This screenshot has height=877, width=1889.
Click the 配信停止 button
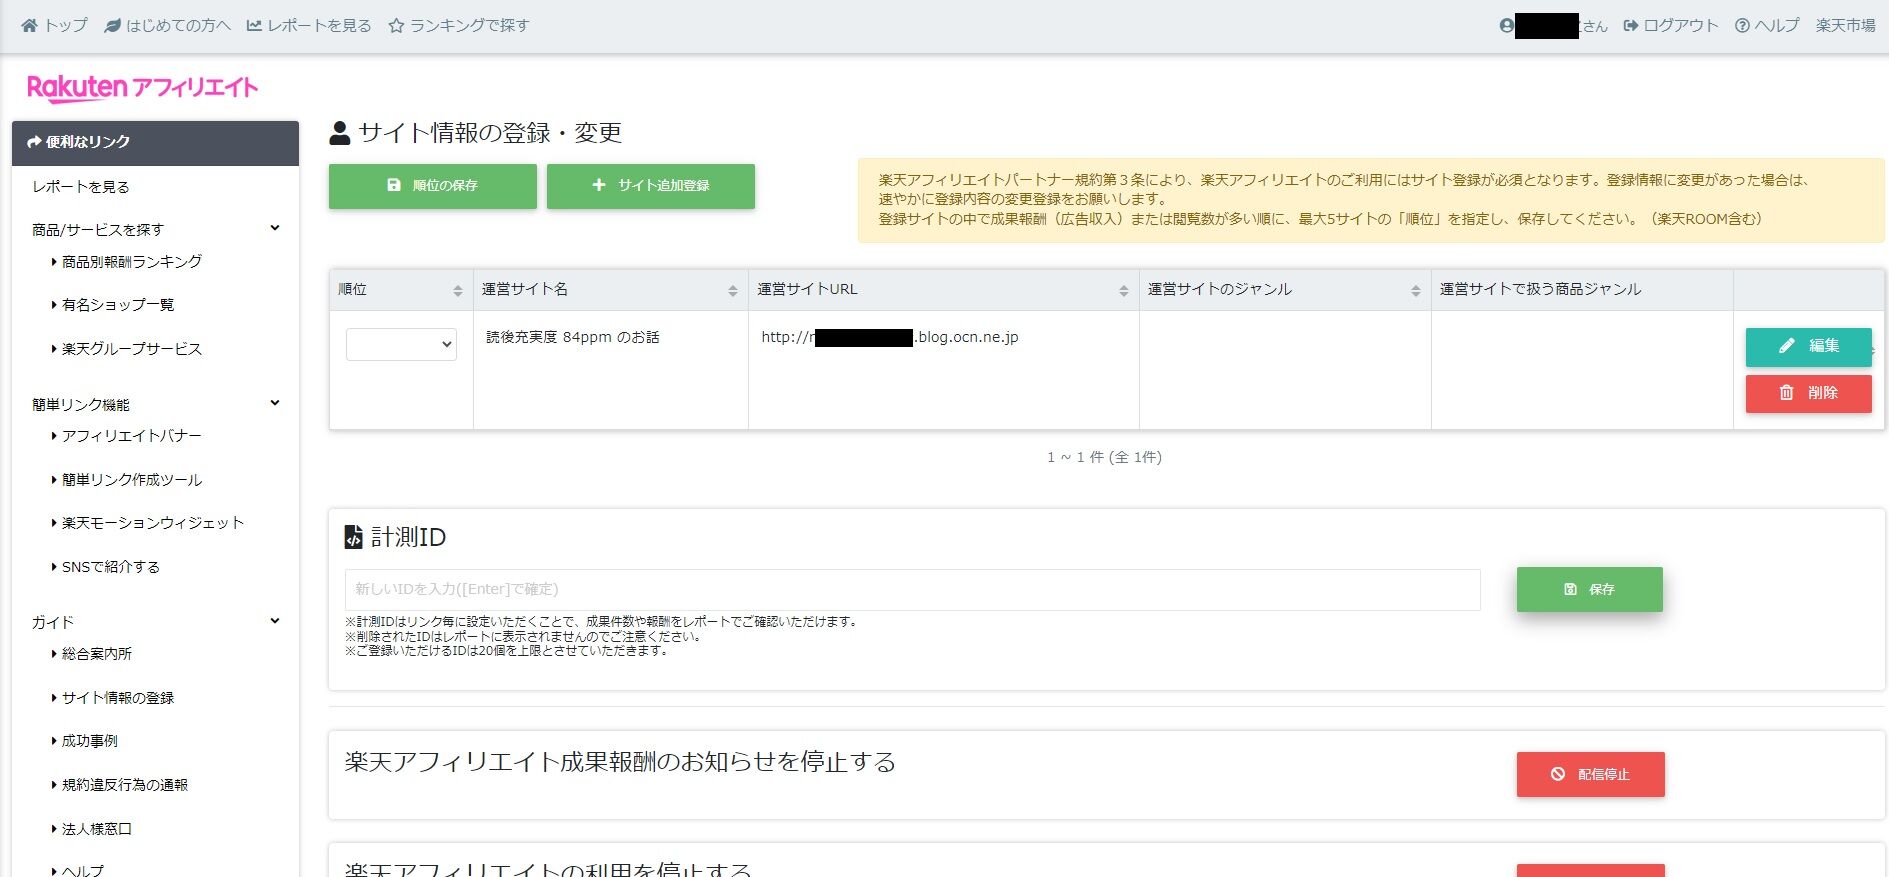tap(1591, 775)
